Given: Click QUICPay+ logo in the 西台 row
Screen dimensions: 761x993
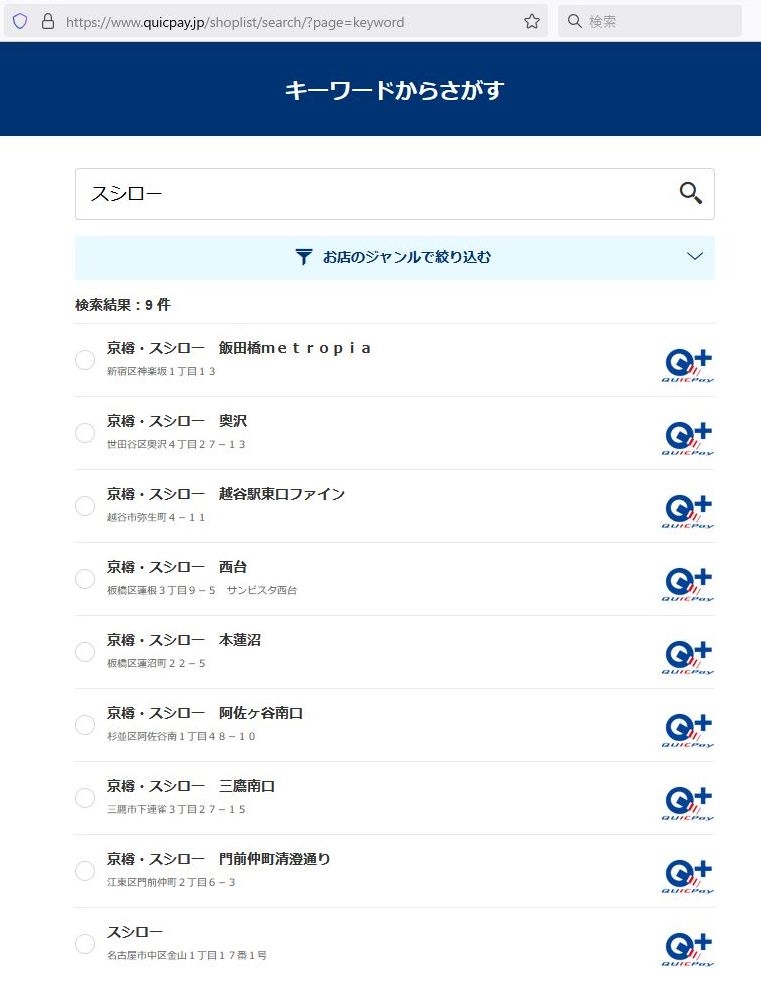Looking at the screenshot, I should 688,584.
